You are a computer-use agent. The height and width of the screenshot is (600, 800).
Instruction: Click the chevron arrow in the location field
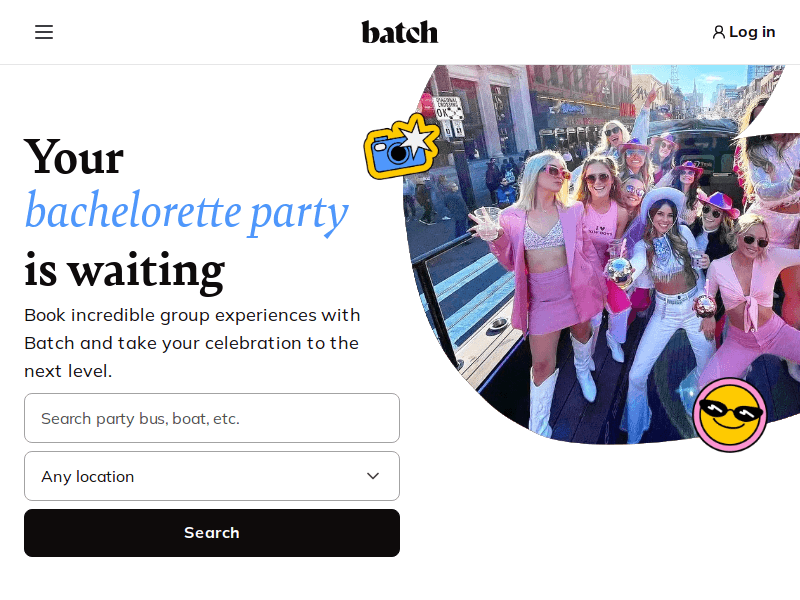373,476
